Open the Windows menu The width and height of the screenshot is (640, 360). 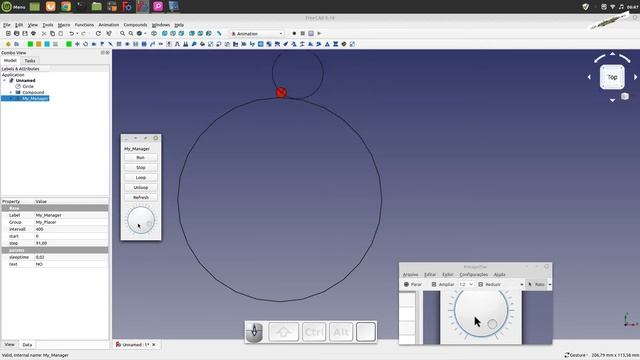[161, 25]
